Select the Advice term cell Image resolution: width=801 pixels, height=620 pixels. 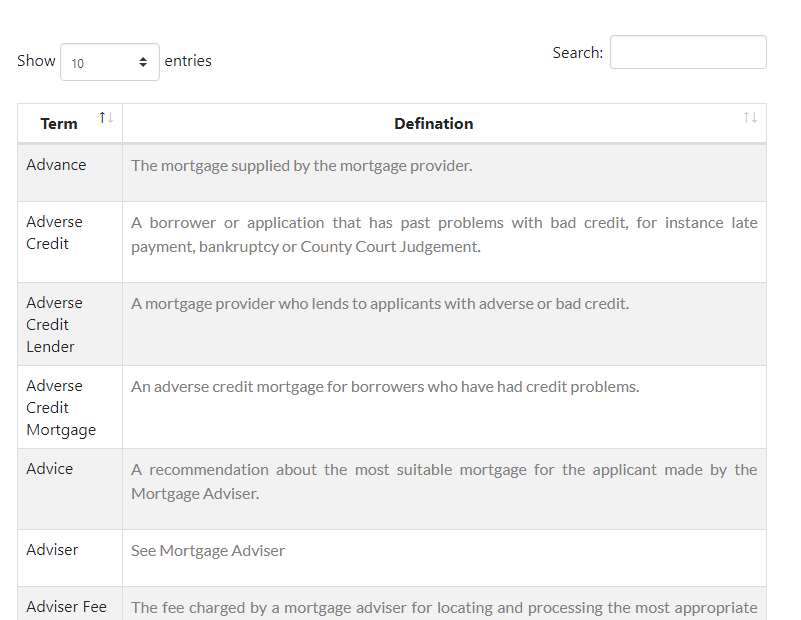click(x=70, y=489)
